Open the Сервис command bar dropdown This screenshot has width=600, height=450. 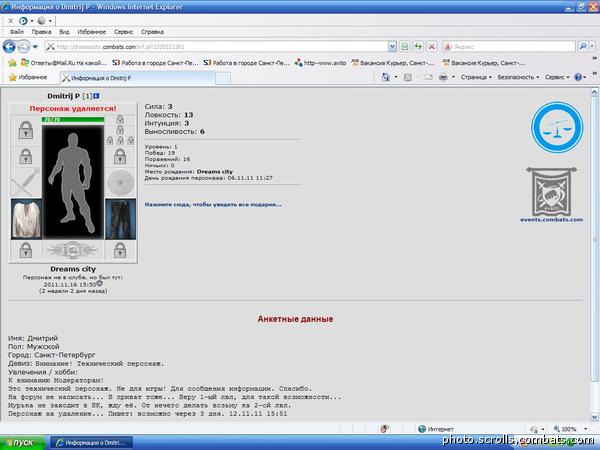[x=557, y=77]
